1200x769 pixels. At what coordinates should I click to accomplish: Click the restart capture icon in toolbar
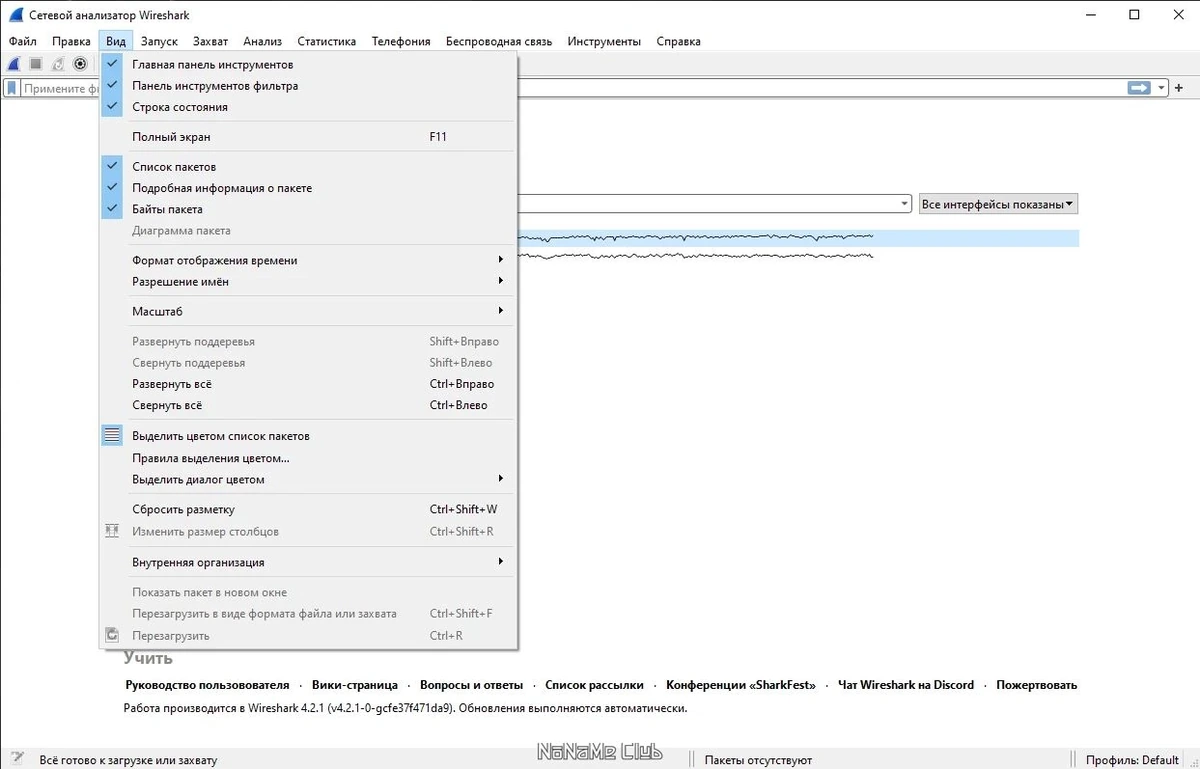(x=58, y=64)
